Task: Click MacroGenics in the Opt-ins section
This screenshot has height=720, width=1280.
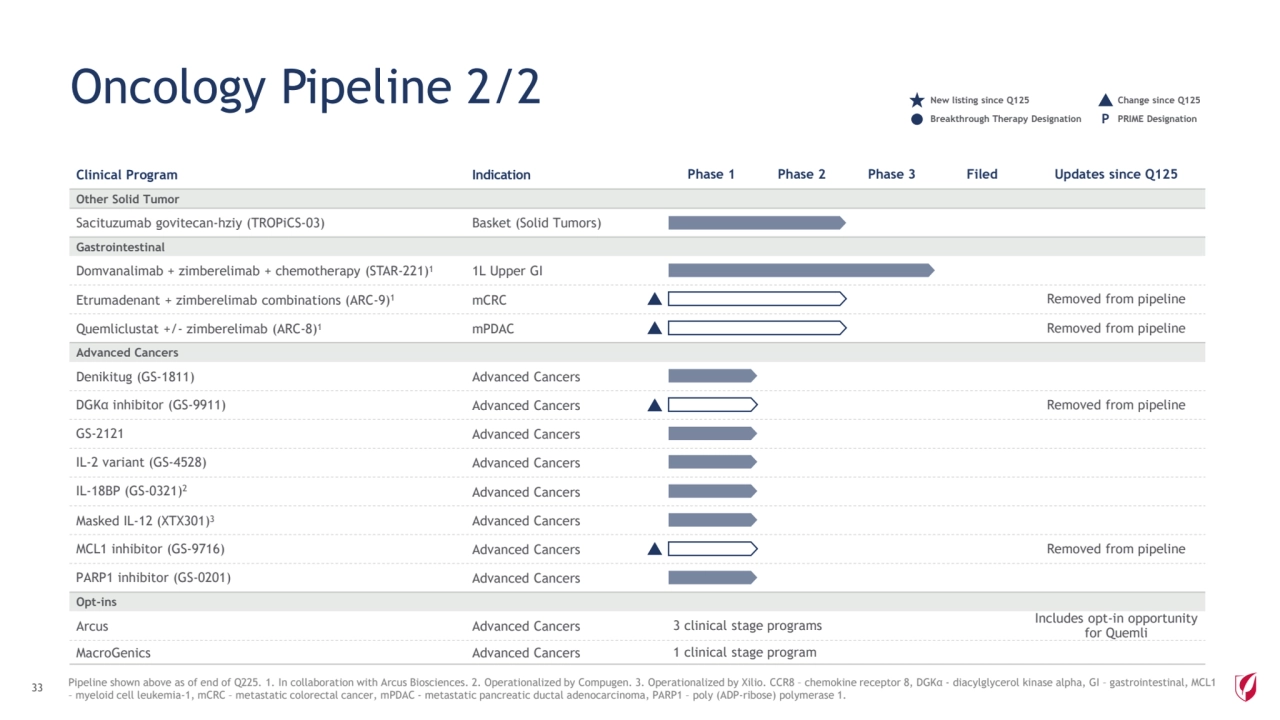Action: [x=113, y=653]
